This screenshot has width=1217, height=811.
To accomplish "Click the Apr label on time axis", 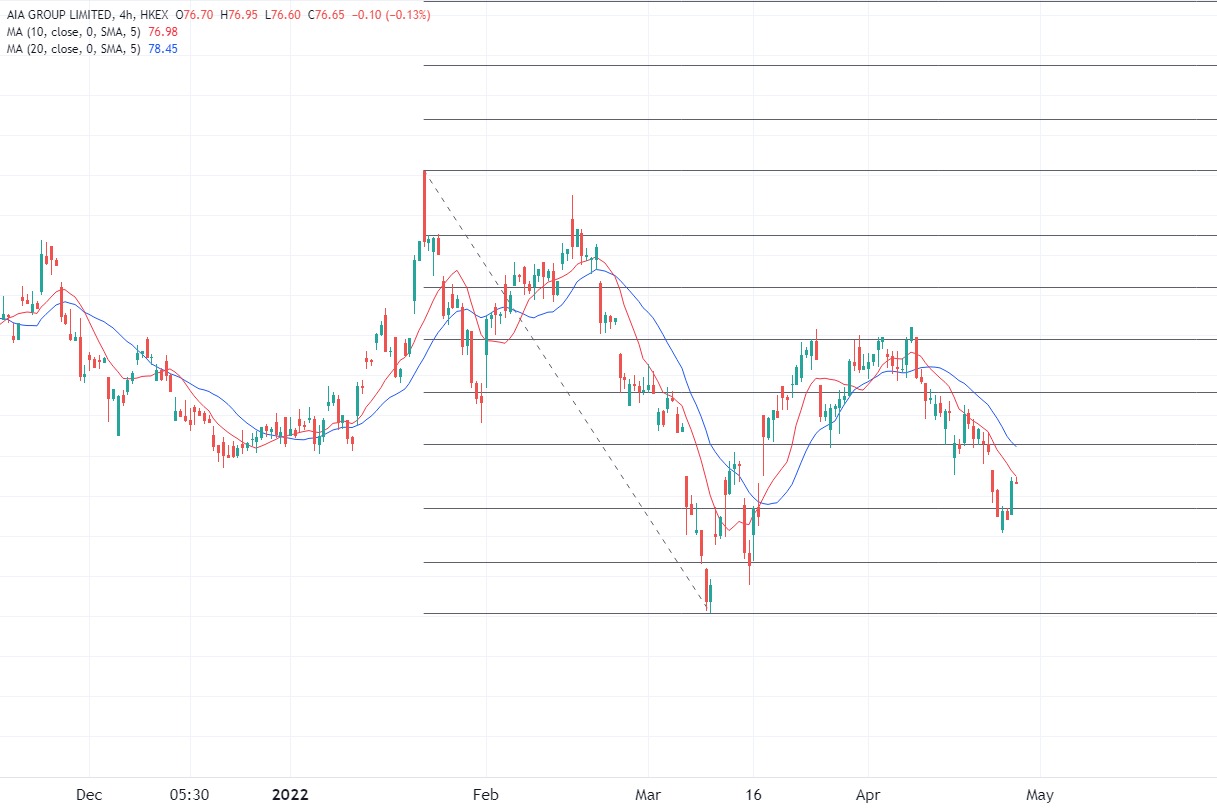I will [x=868, y=795].
